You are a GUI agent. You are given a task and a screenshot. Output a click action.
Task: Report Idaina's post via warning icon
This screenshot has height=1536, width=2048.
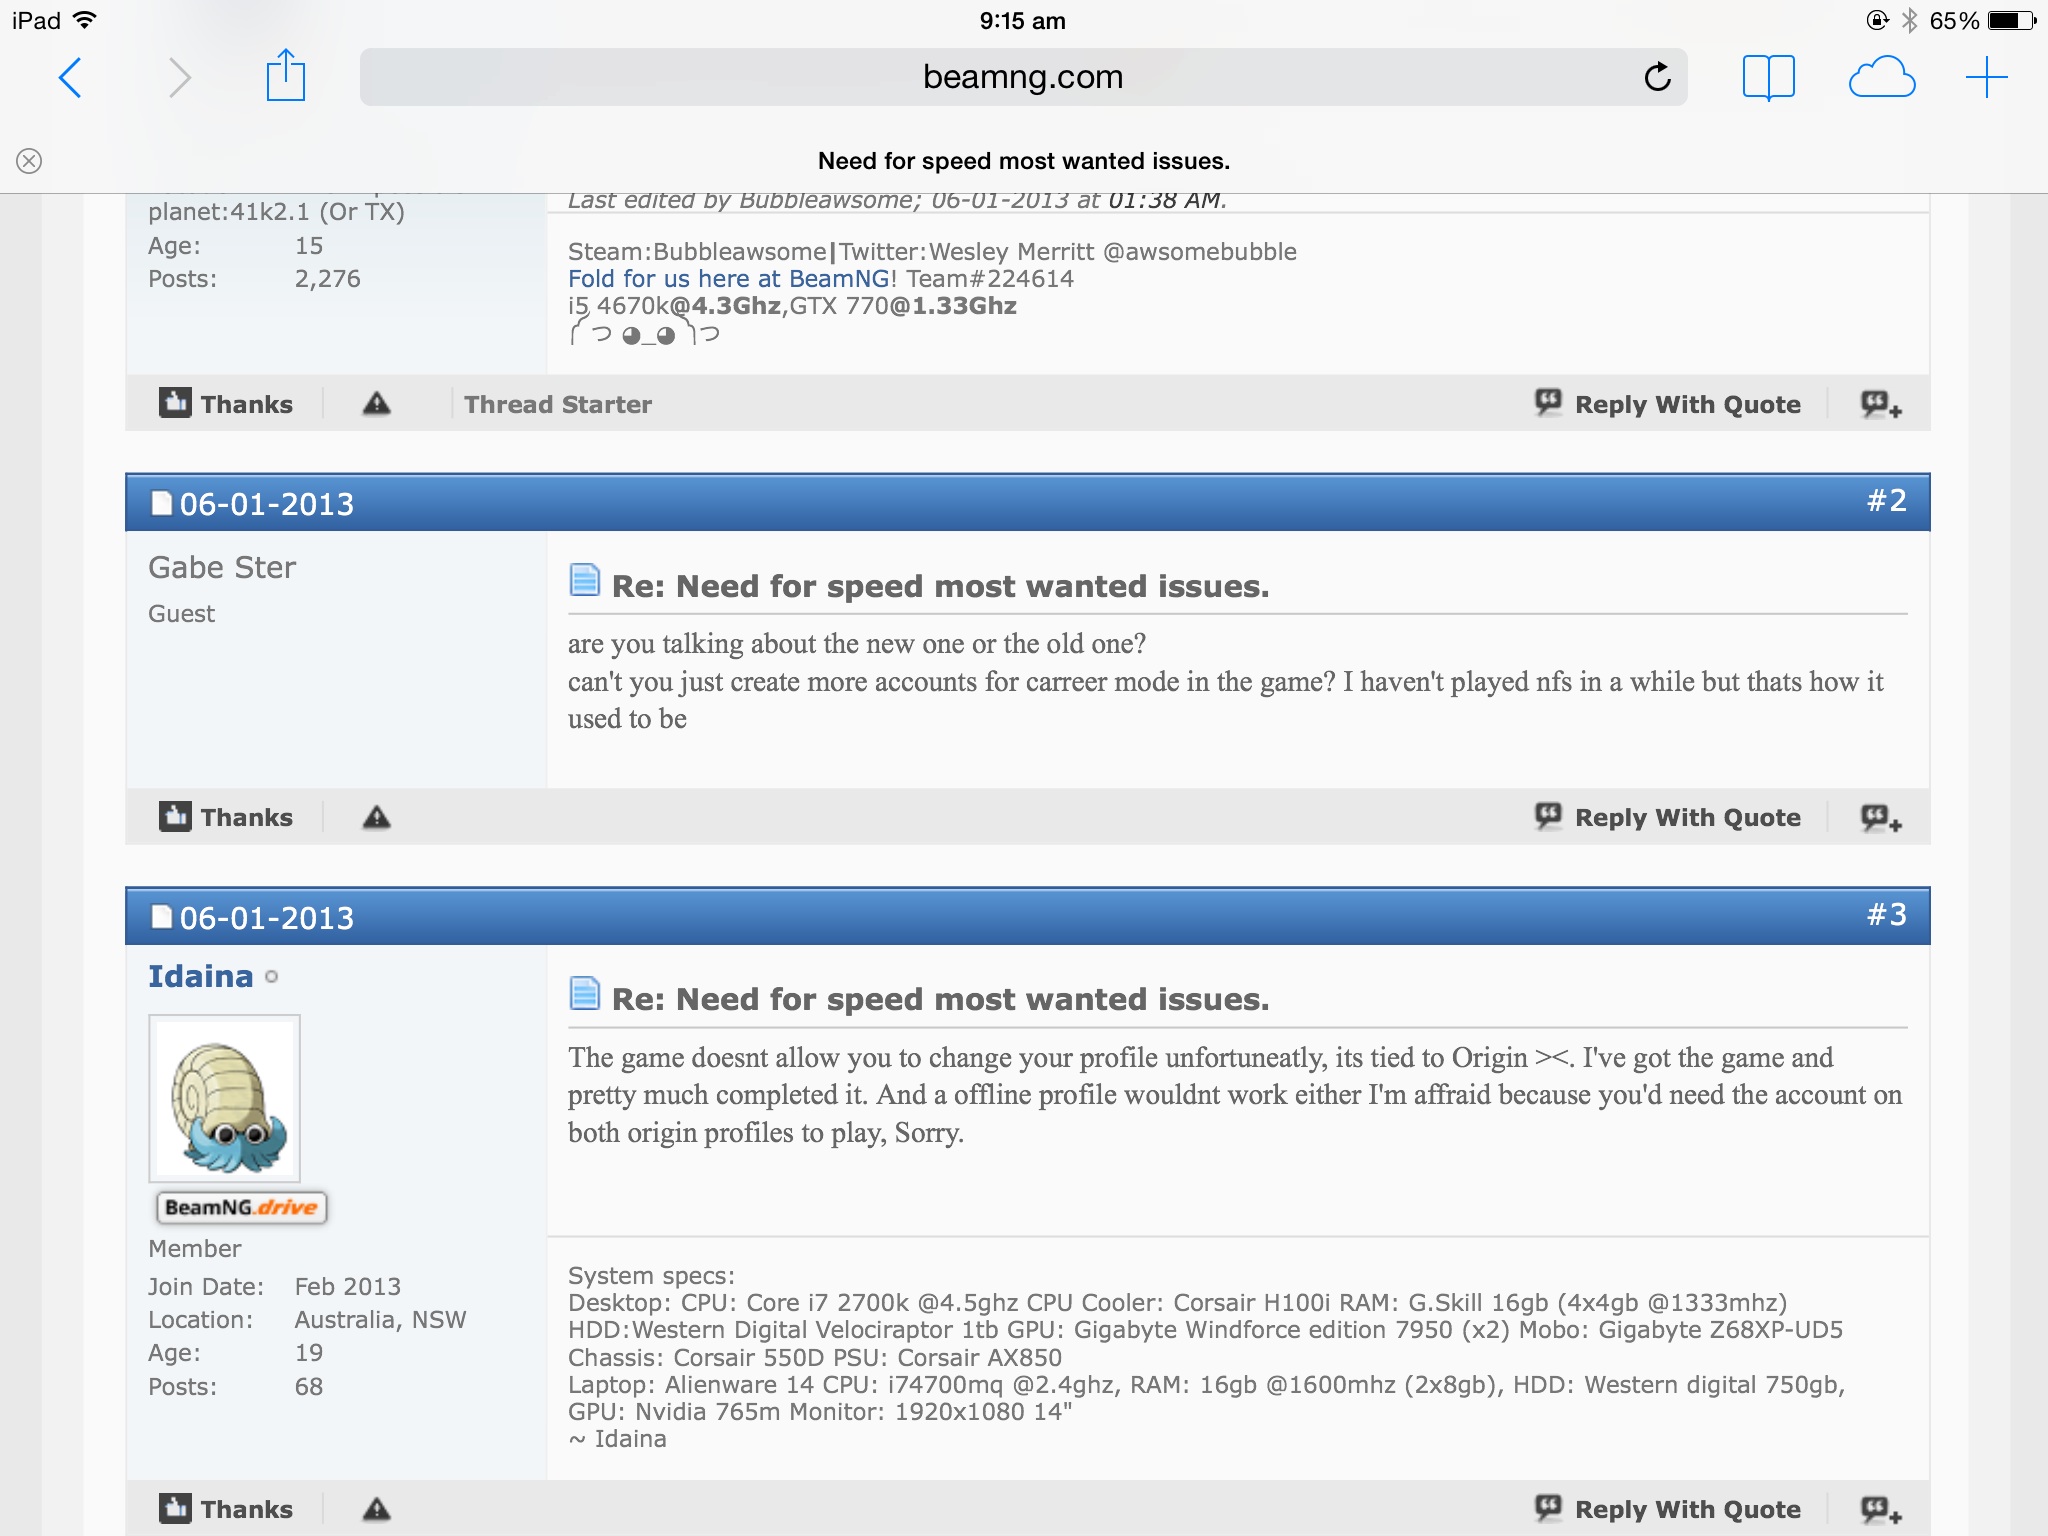(376, 1509)
